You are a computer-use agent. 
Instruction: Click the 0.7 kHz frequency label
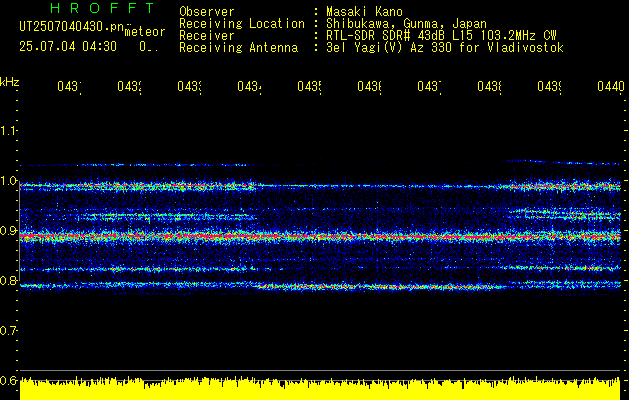click(x=8, y=331)
